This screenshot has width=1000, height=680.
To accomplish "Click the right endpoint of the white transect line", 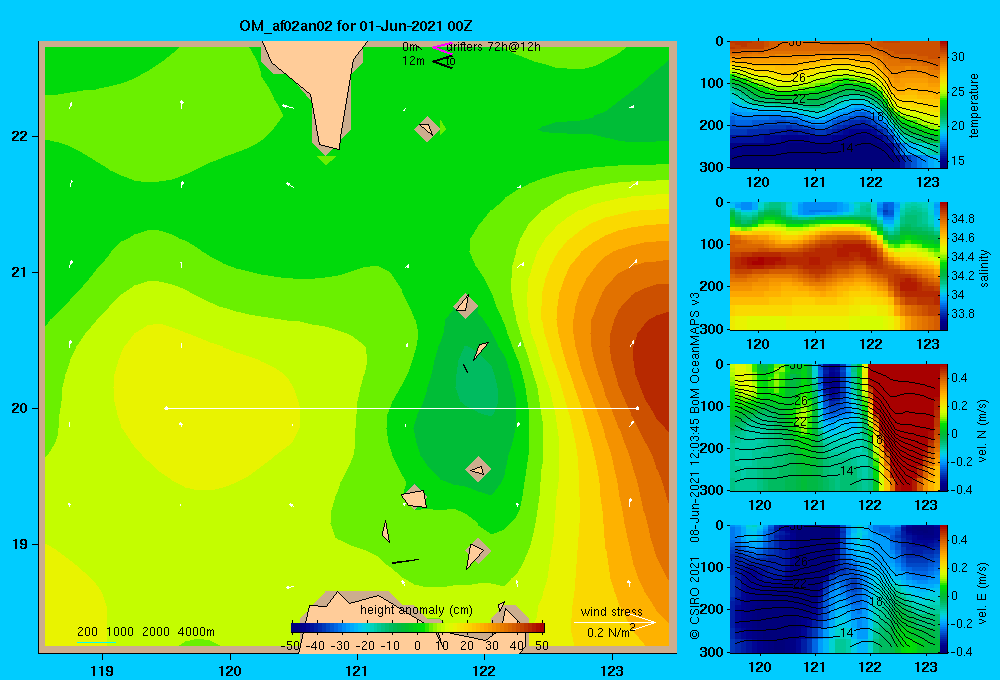I will coord(637,408).
